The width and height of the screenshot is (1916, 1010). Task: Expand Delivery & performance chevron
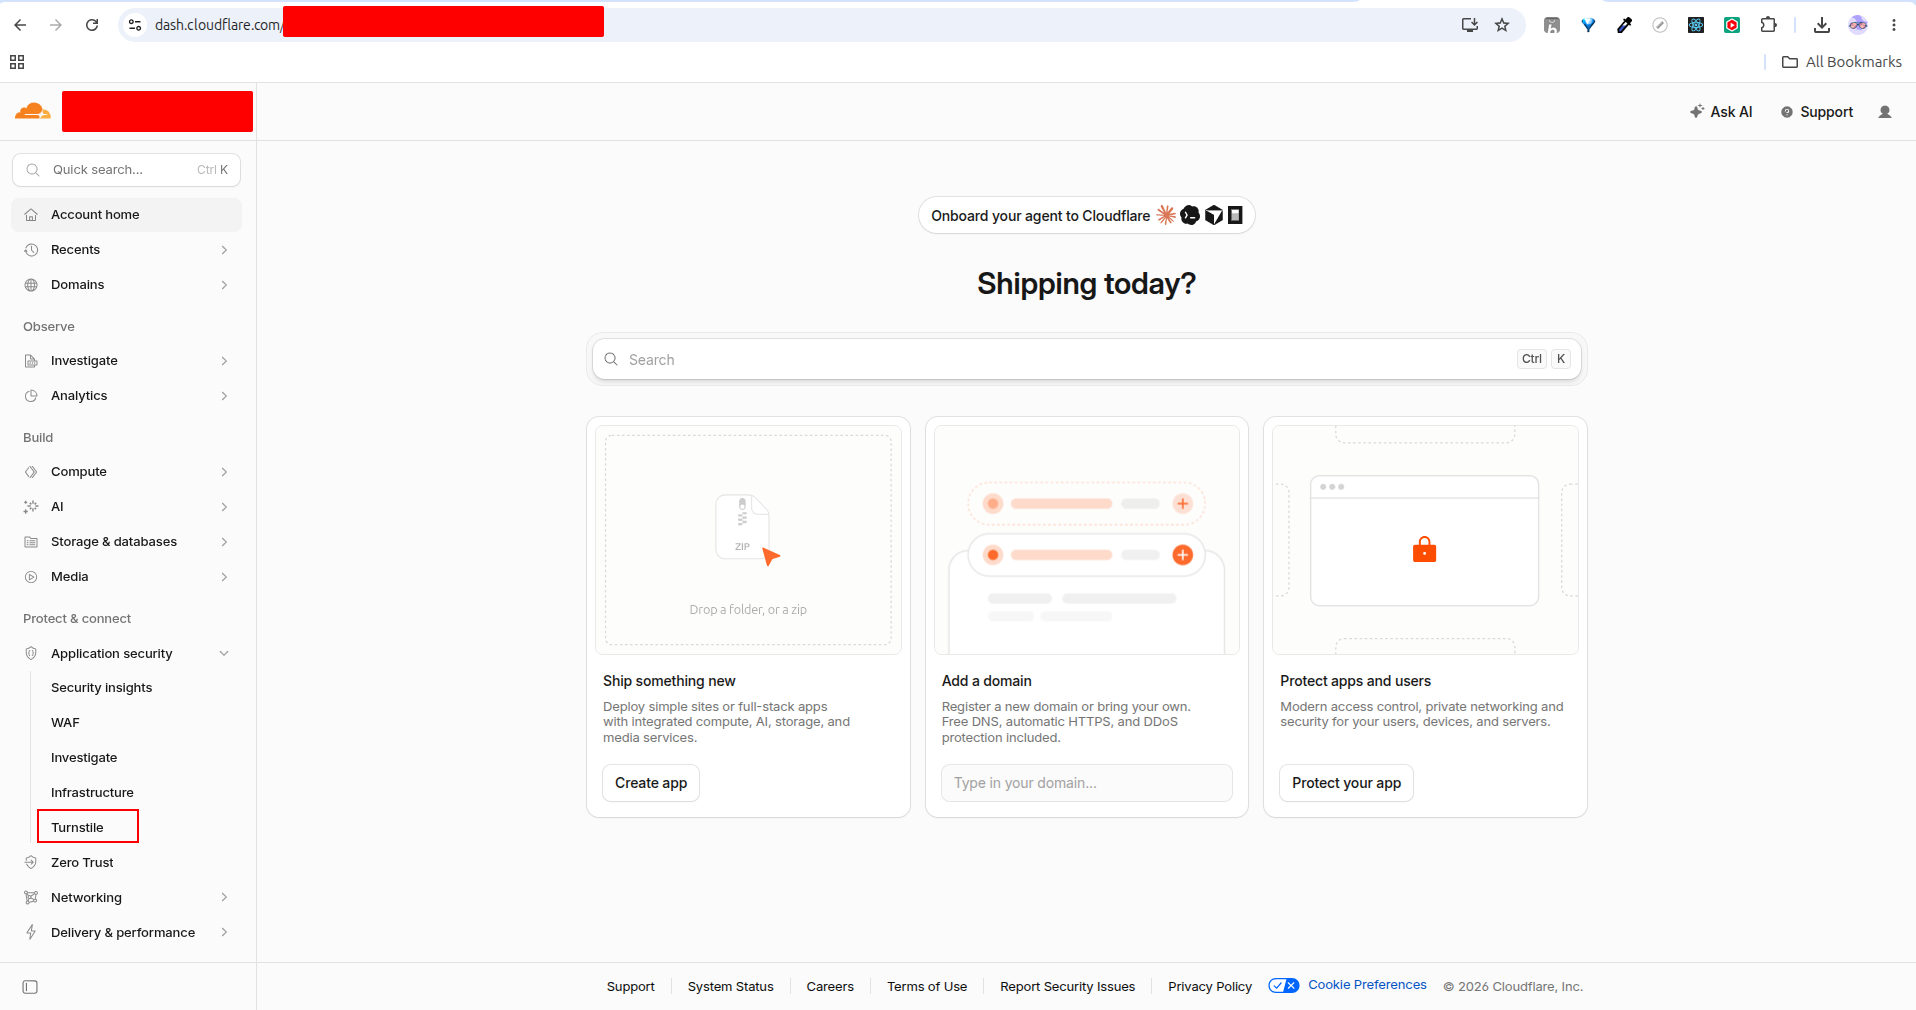point(224,933)
